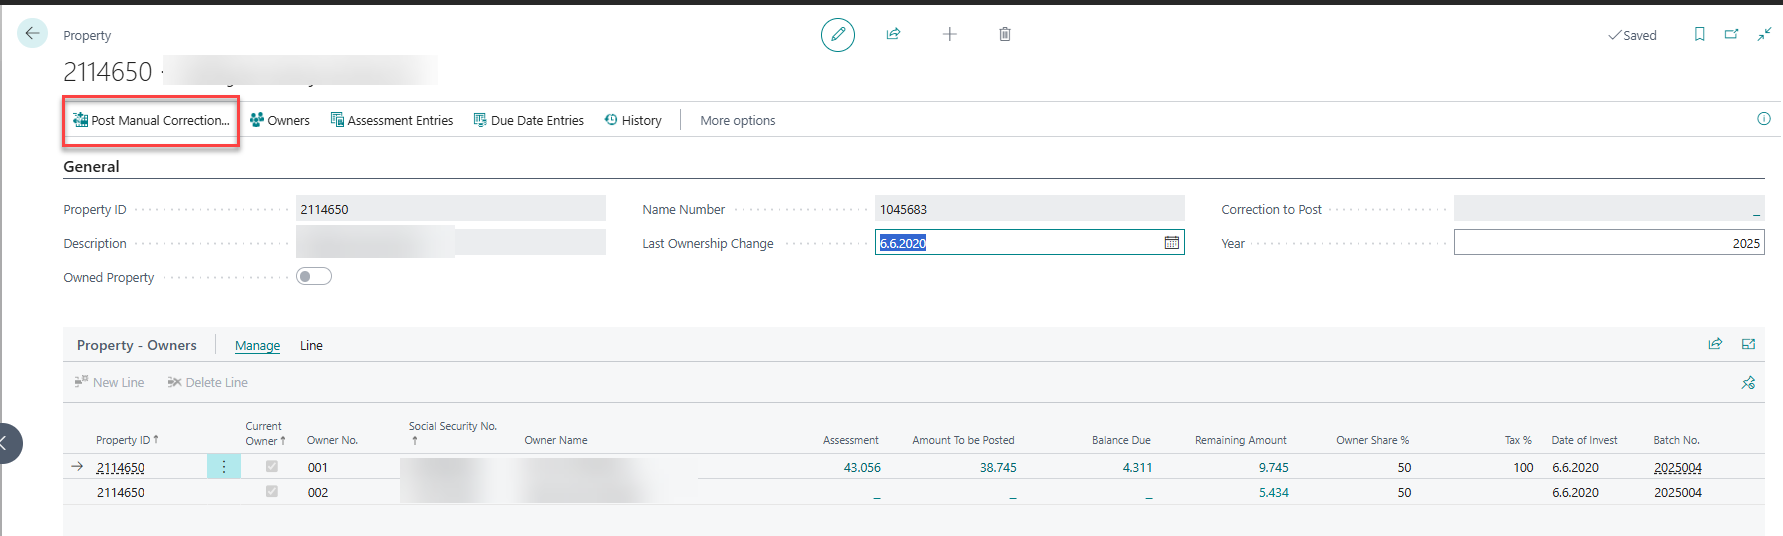
Task: Delete the record with trash icon
Action: [x=1005, y=34]
